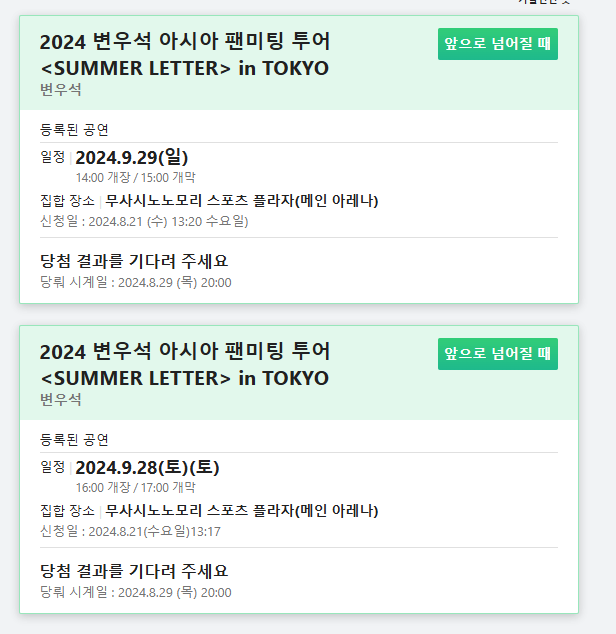Screen dimensions: 616x634
Task: Click 당첨 결과를 기다려 주세요 in second card
Action: click(x=134, y=571)
